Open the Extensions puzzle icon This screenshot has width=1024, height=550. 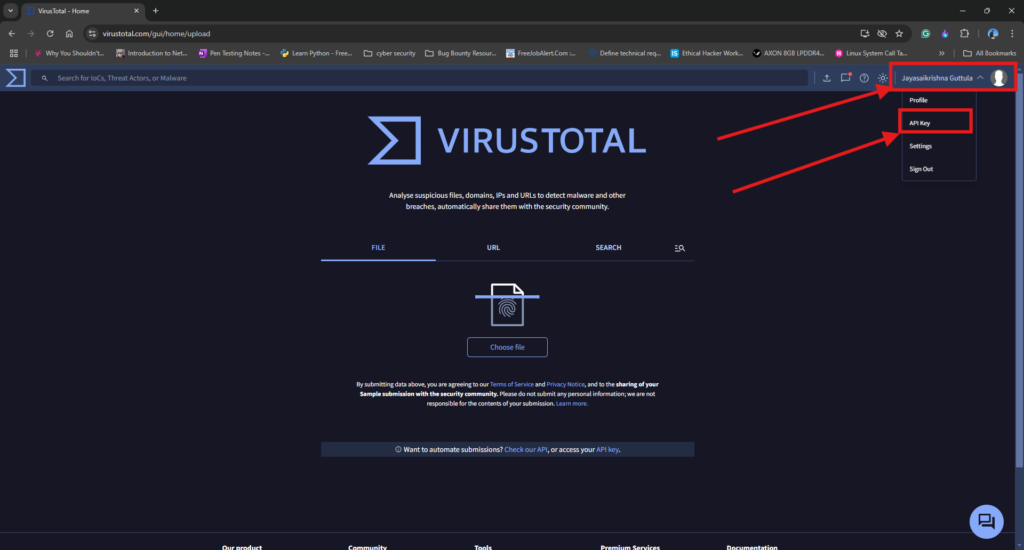(x=965, y=33)
